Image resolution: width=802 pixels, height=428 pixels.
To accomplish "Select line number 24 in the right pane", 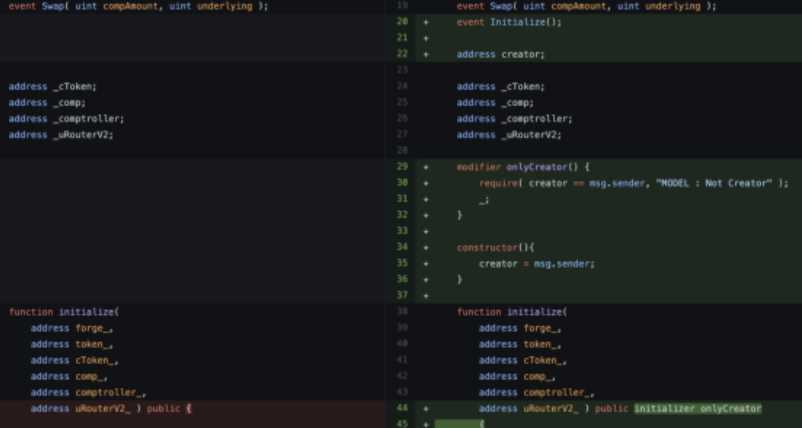I will point(402,87).
